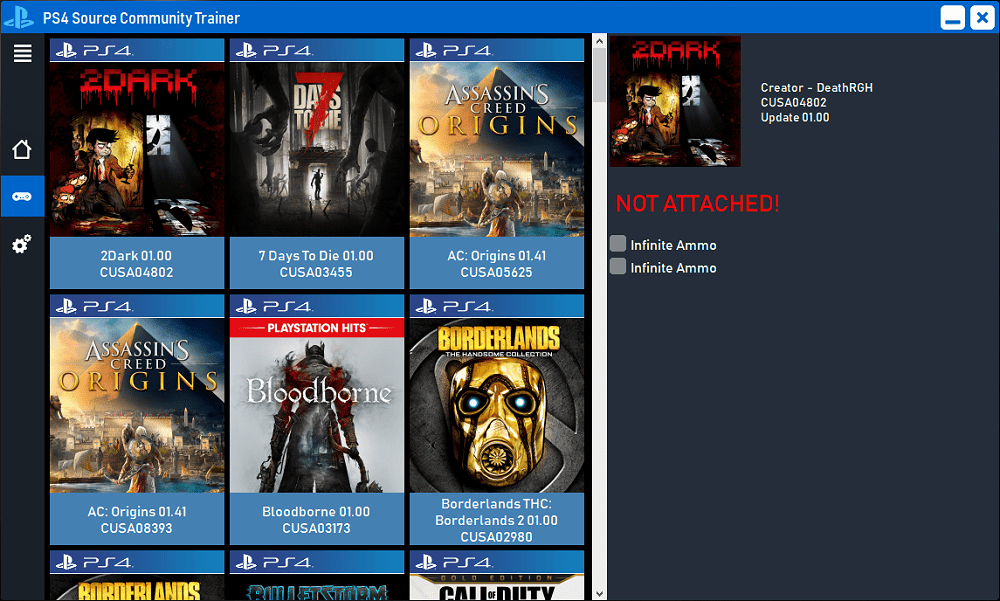
Task: Click the game list scrollbar thumb
Action: click(x=599, y=75)
